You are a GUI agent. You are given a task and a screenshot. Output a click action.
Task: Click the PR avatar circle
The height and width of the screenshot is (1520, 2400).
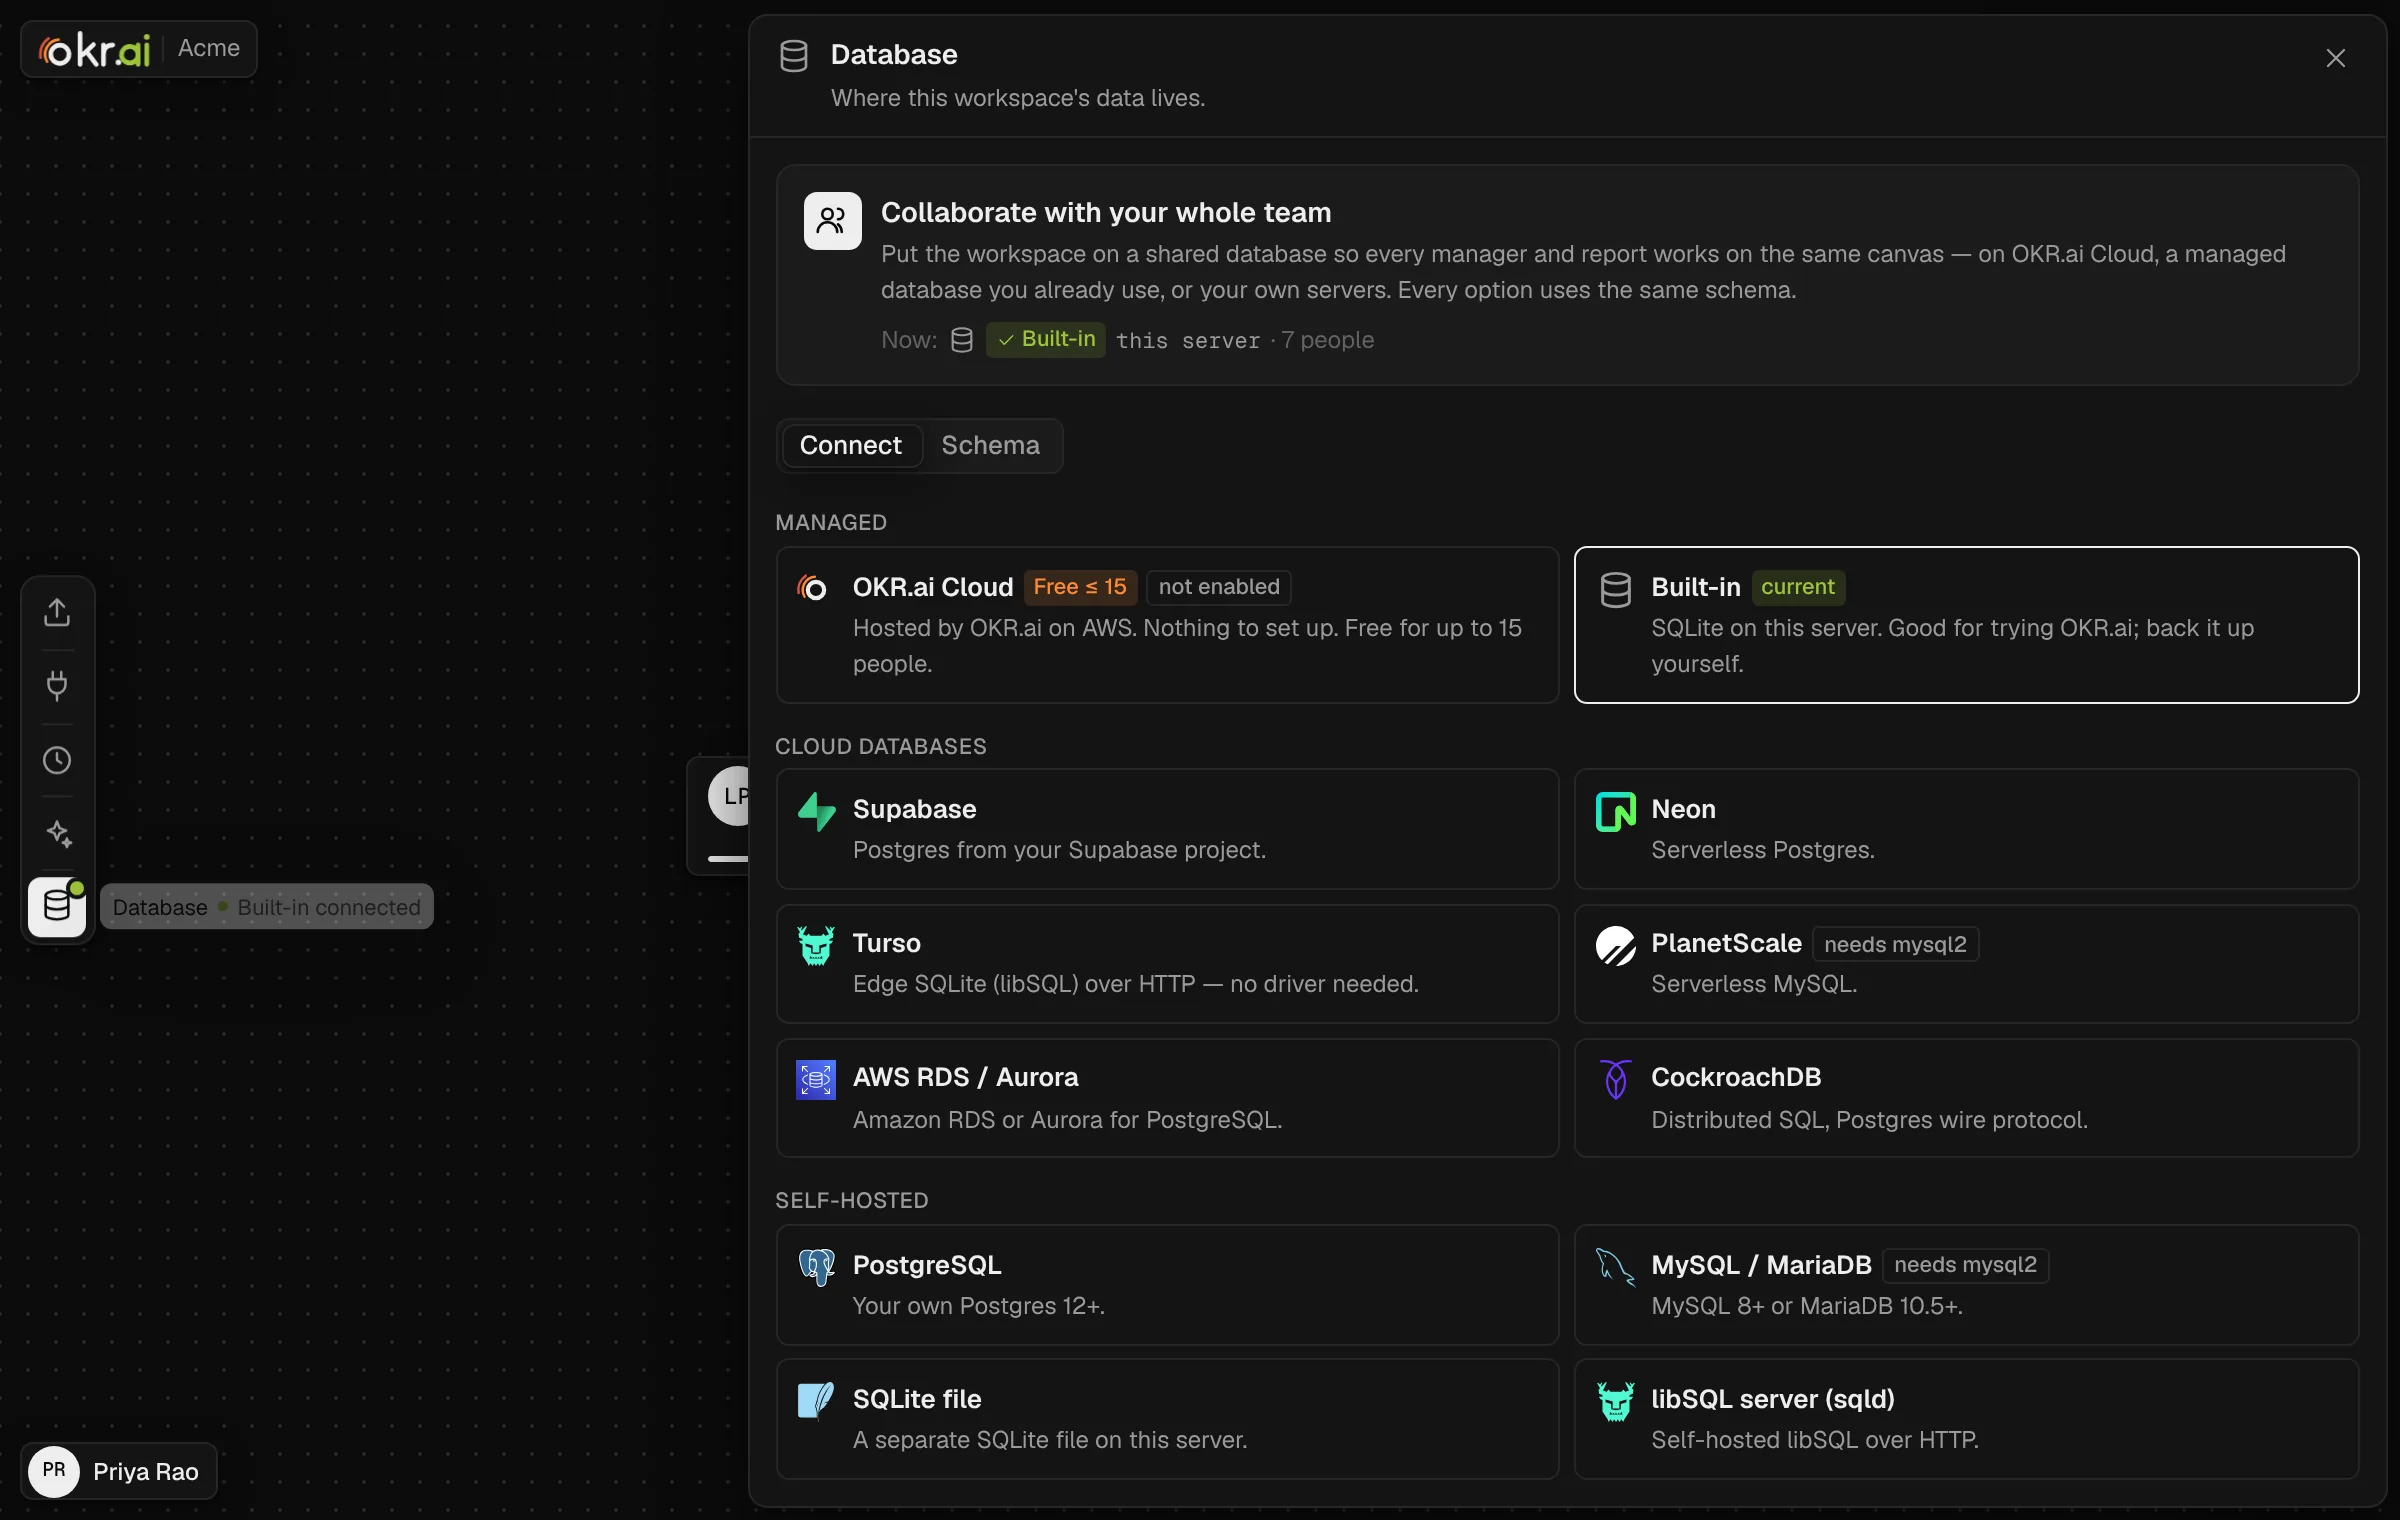coord(54,1471)
